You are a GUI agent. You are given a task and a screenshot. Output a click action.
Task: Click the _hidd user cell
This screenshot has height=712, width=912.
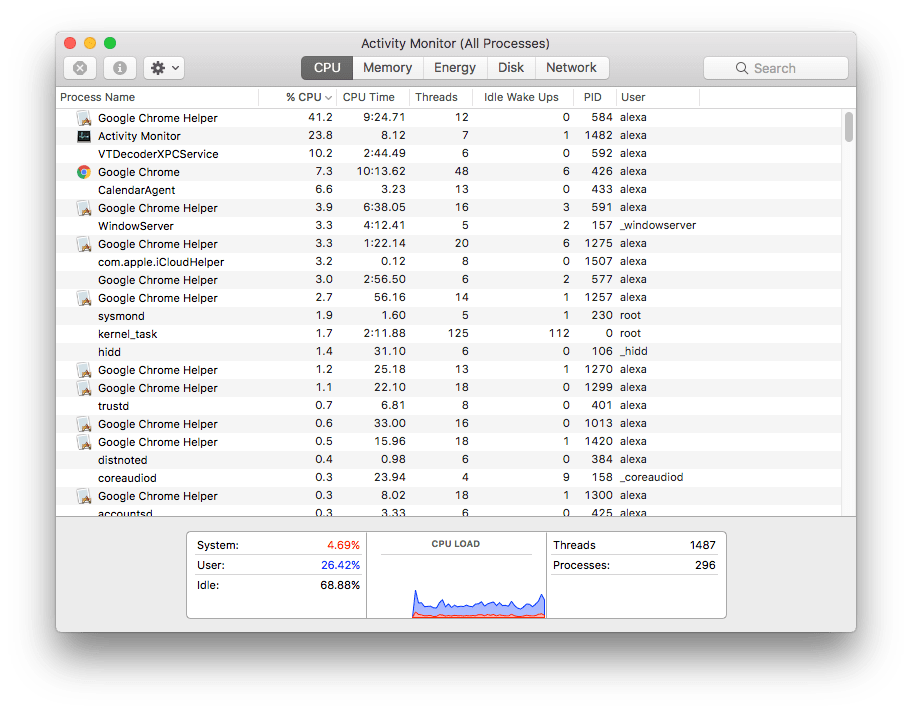tap(633, 352)
